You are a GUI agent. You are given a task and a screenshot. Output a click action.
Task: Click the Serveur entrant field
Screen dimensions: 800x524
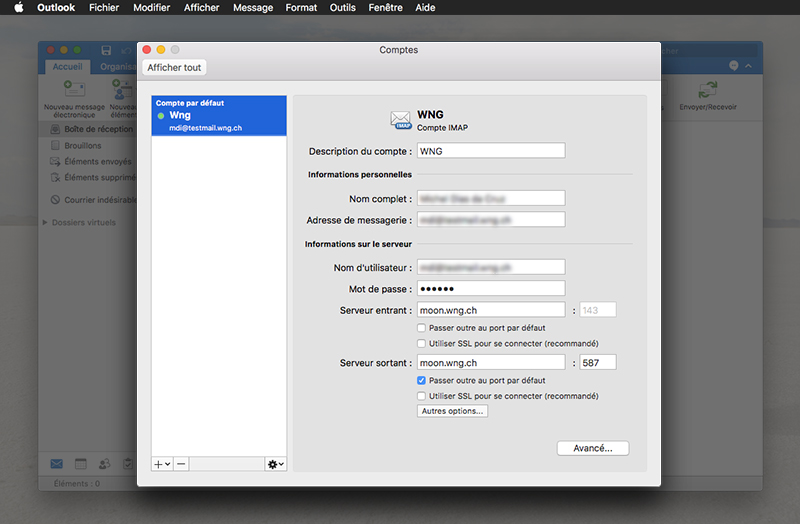pyautogui.click(x=491, y=310)
